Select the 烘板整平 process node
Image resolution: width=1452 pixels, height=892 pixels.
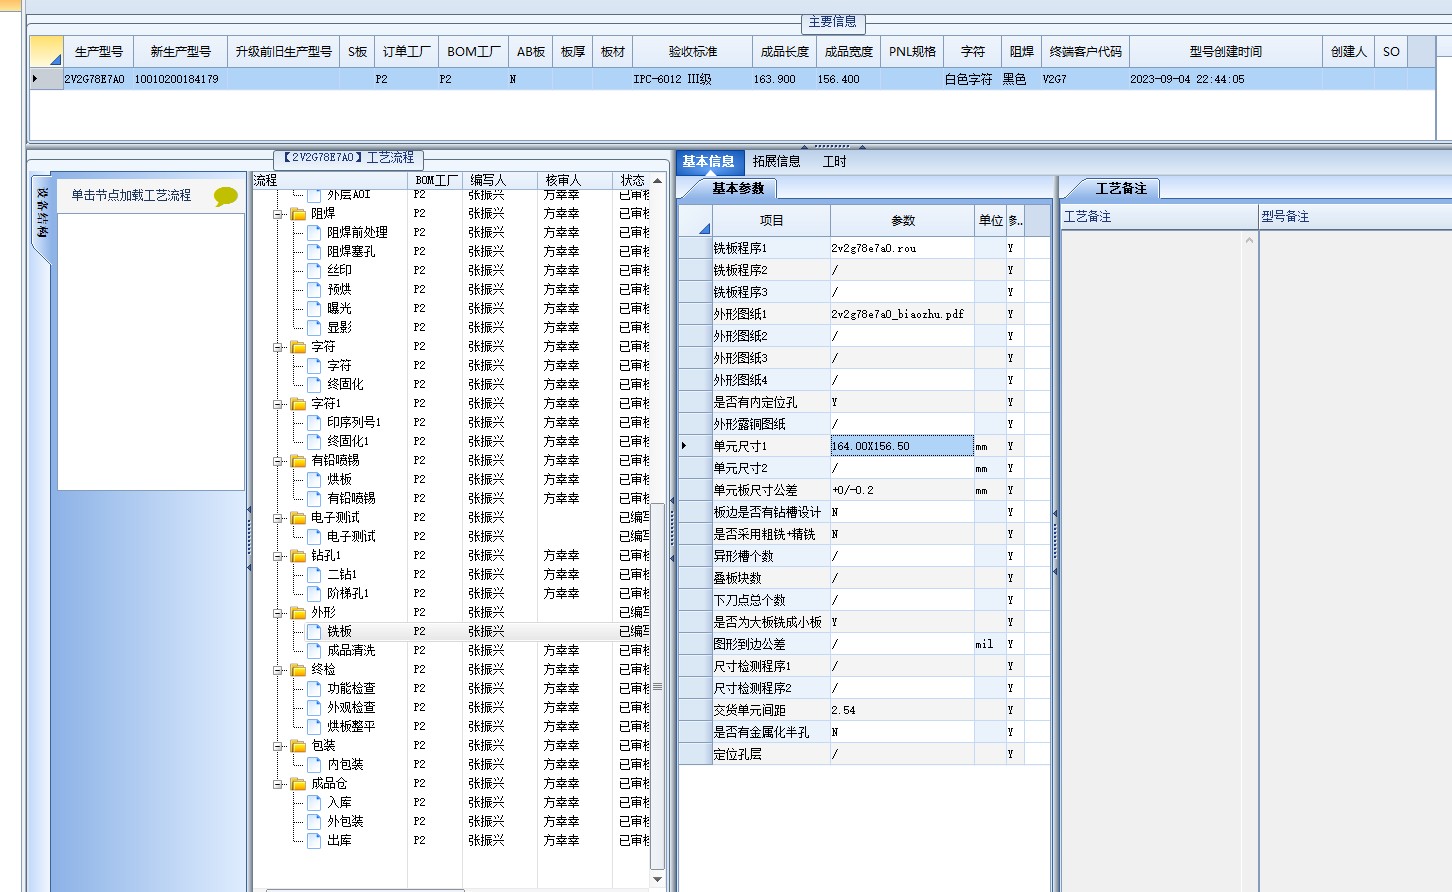click(351, 727)
